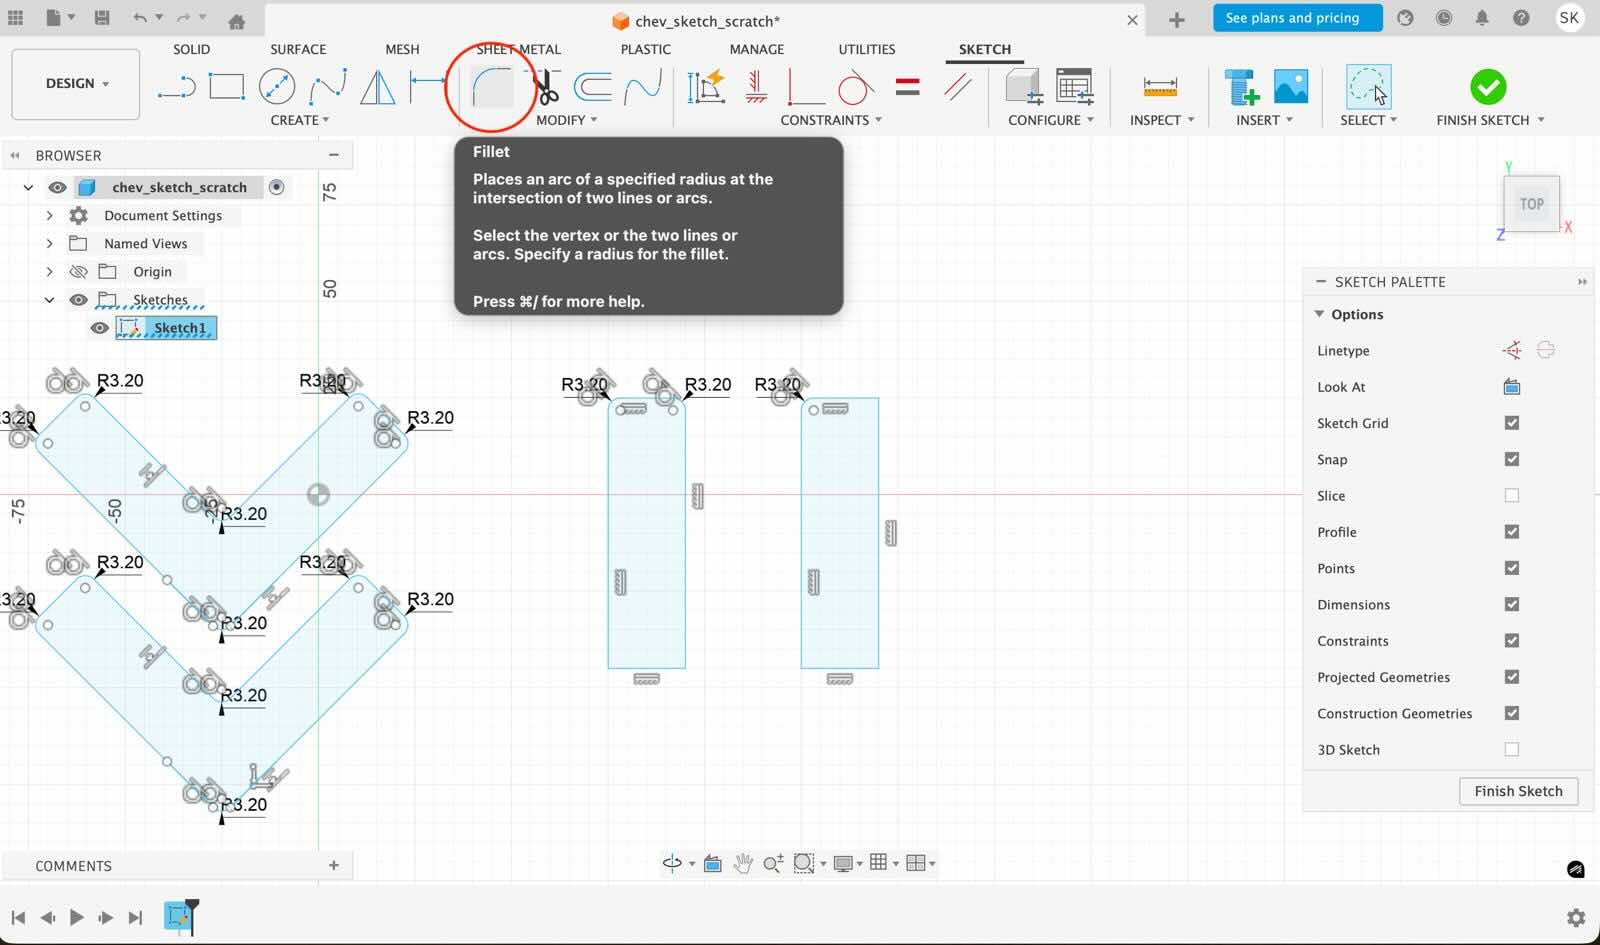
Task: Open the DESIGN workspace dropdown
Action: [x=76, y=84]
